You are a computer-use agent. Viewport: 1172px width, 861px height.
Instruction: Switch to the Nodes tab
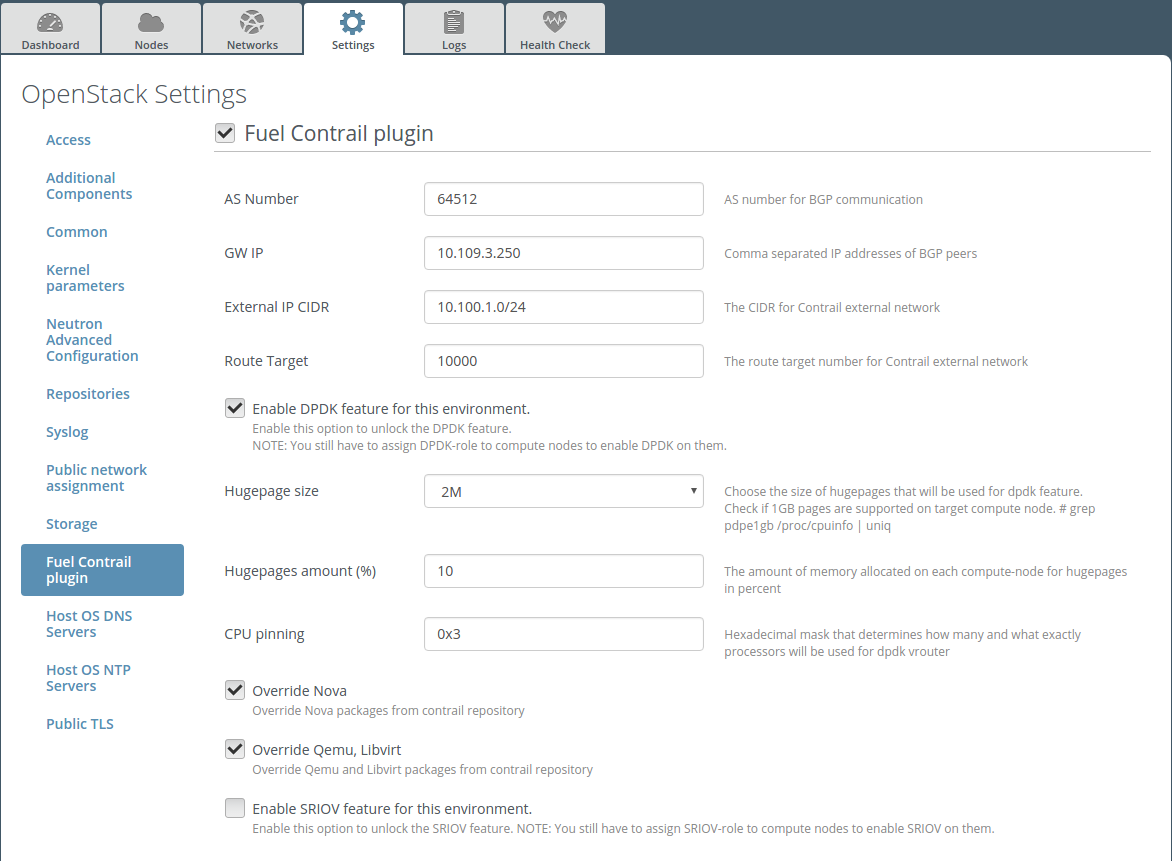click(151, 28)
